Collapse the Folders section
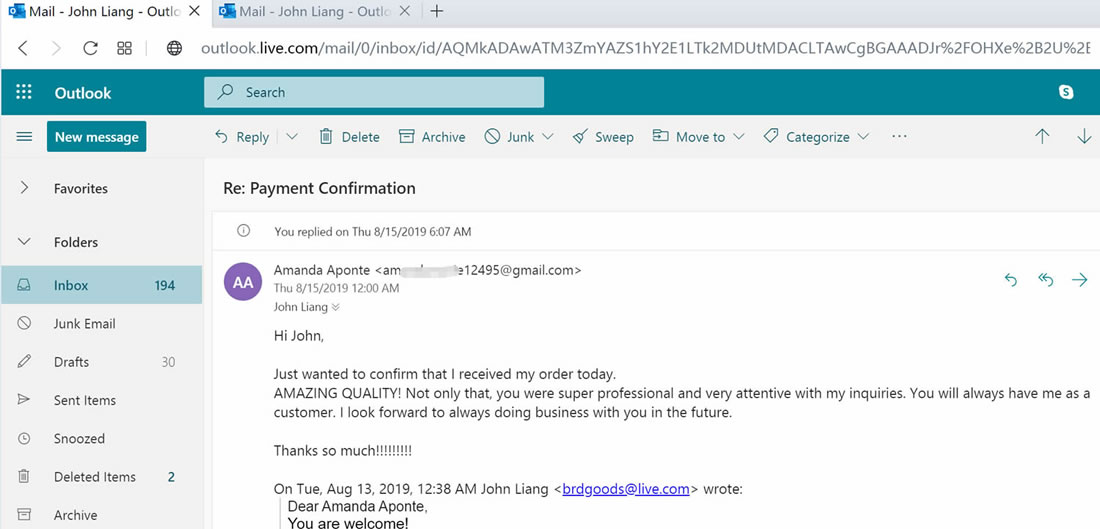The image size is (1100, 529). pos(24,242)
